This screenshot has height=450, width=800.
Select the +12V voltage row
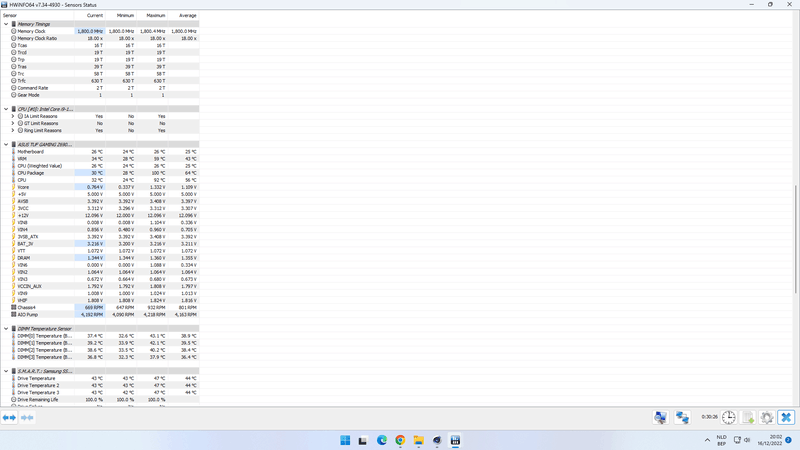(100, 215)
